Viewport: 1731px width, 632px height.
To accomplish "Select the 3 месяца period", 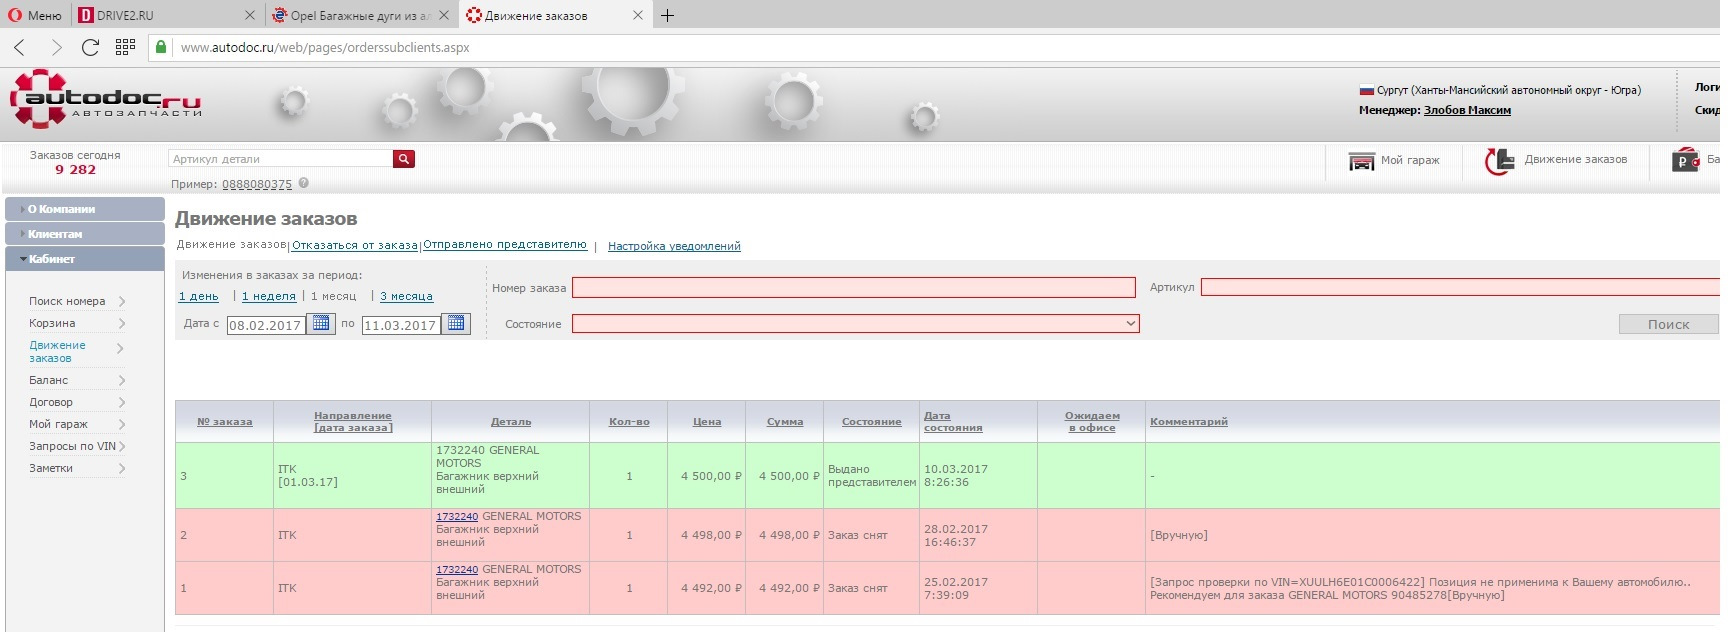I will [x=406, y=296].
